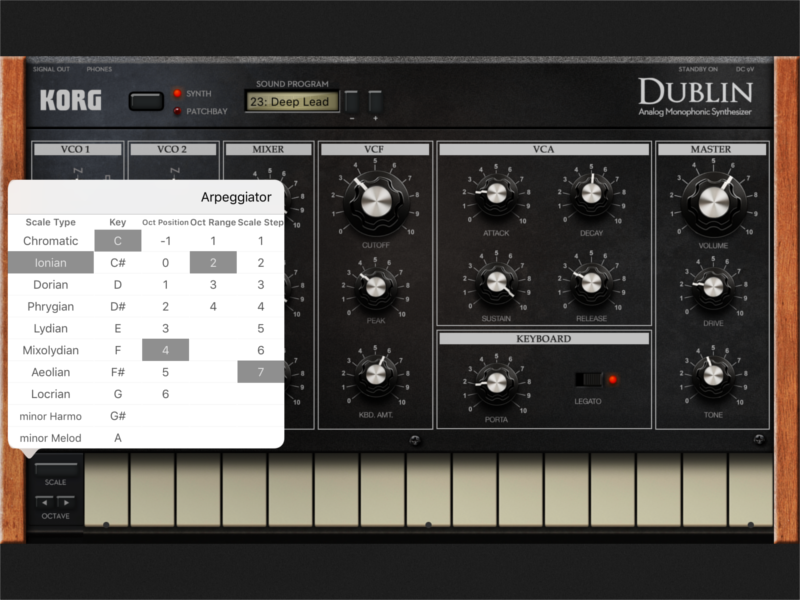The height and width of the screenshot is (600, 800).
Task: Choose the minor Melod scale type
Action: [51, 438]
